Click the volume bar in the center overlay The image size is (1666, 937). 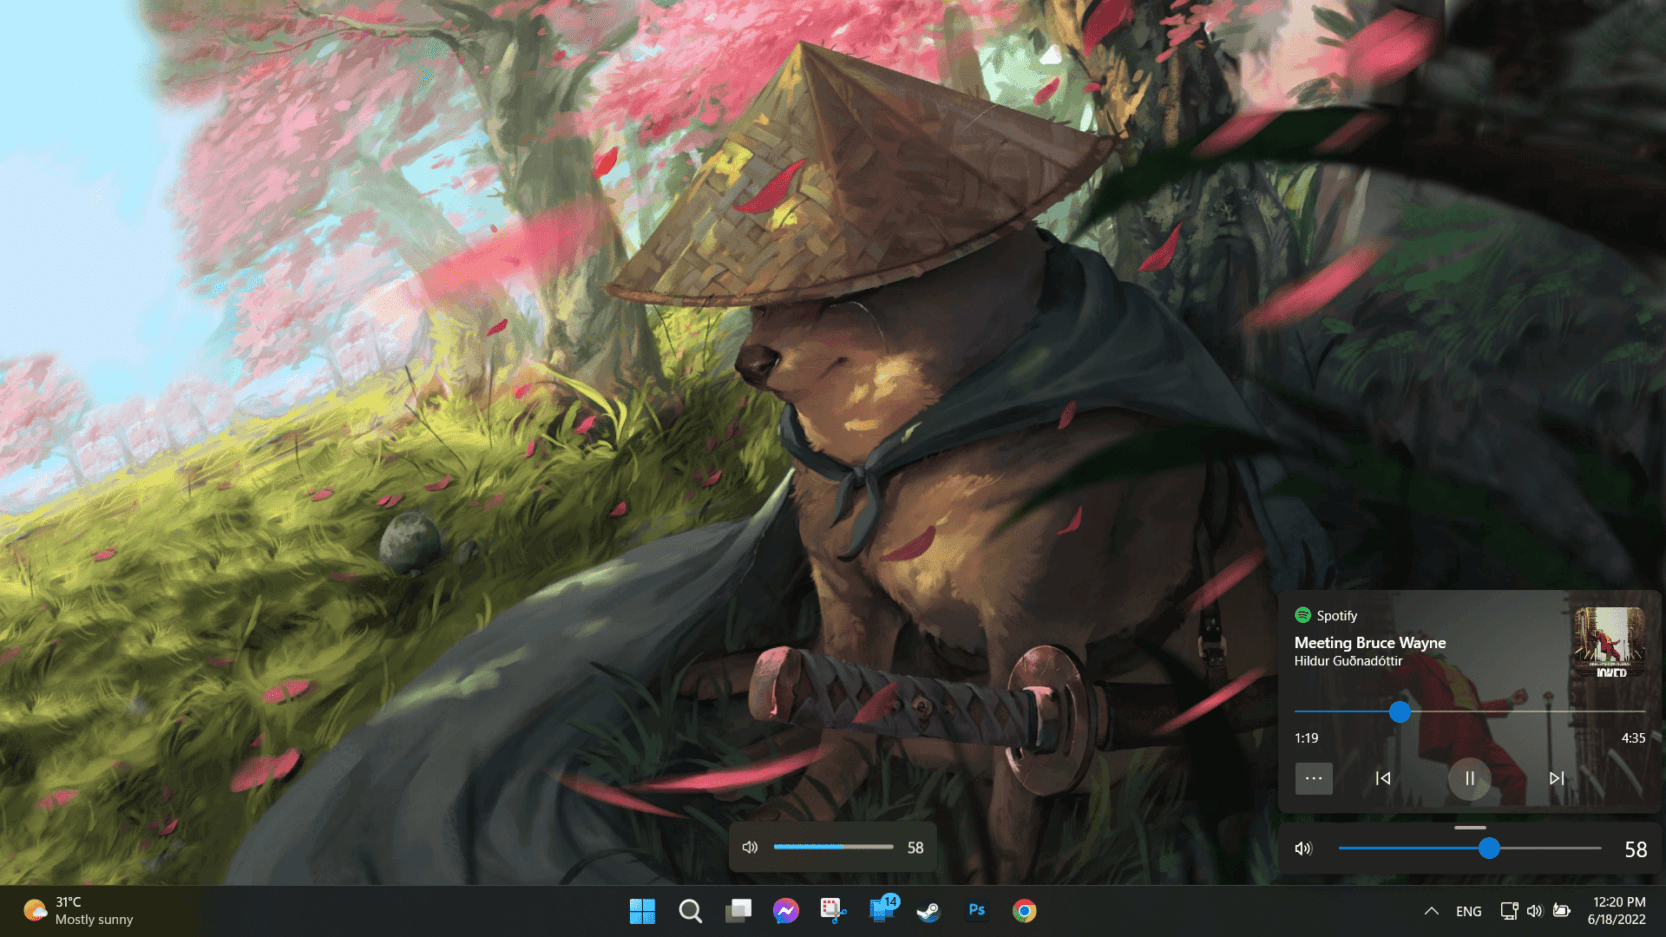pos(833,847)
